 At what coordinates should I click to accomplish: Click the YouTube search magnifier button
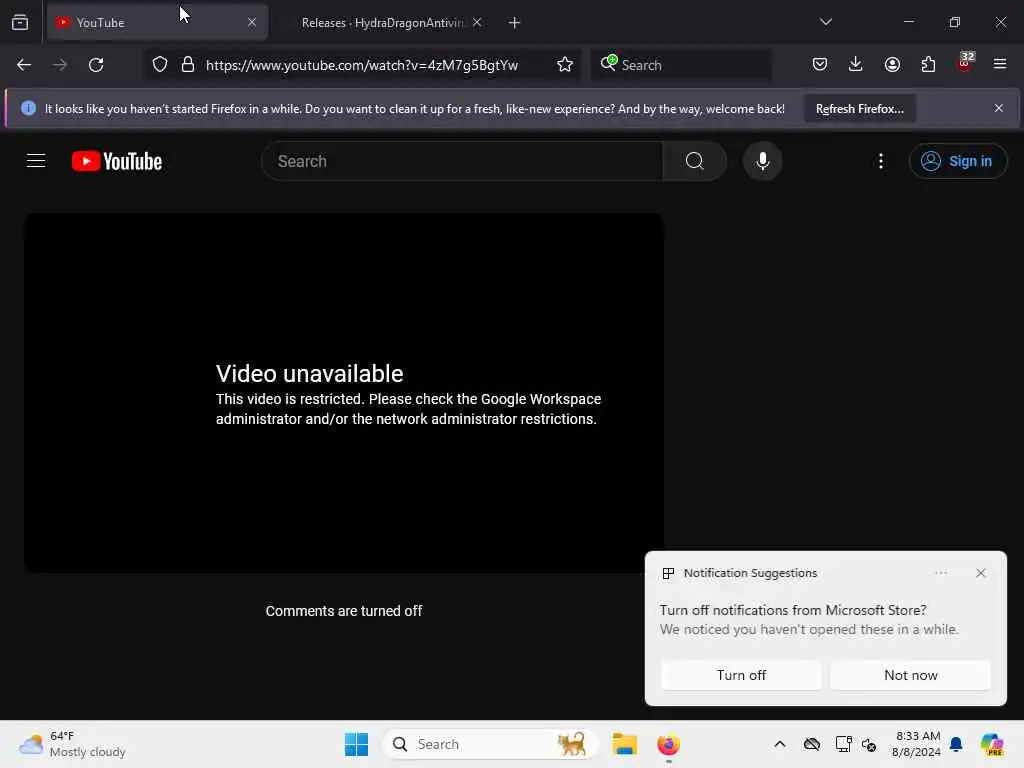pyautogui.click(x=695, y=161)
